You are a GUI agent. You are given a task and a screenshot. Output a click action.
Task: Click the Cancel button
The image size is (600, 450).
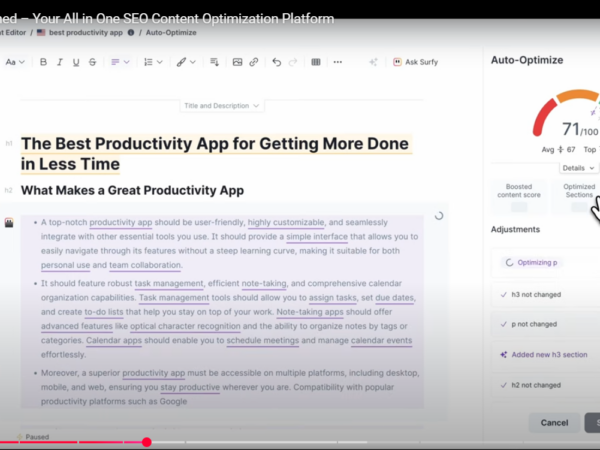click(554, 422)
